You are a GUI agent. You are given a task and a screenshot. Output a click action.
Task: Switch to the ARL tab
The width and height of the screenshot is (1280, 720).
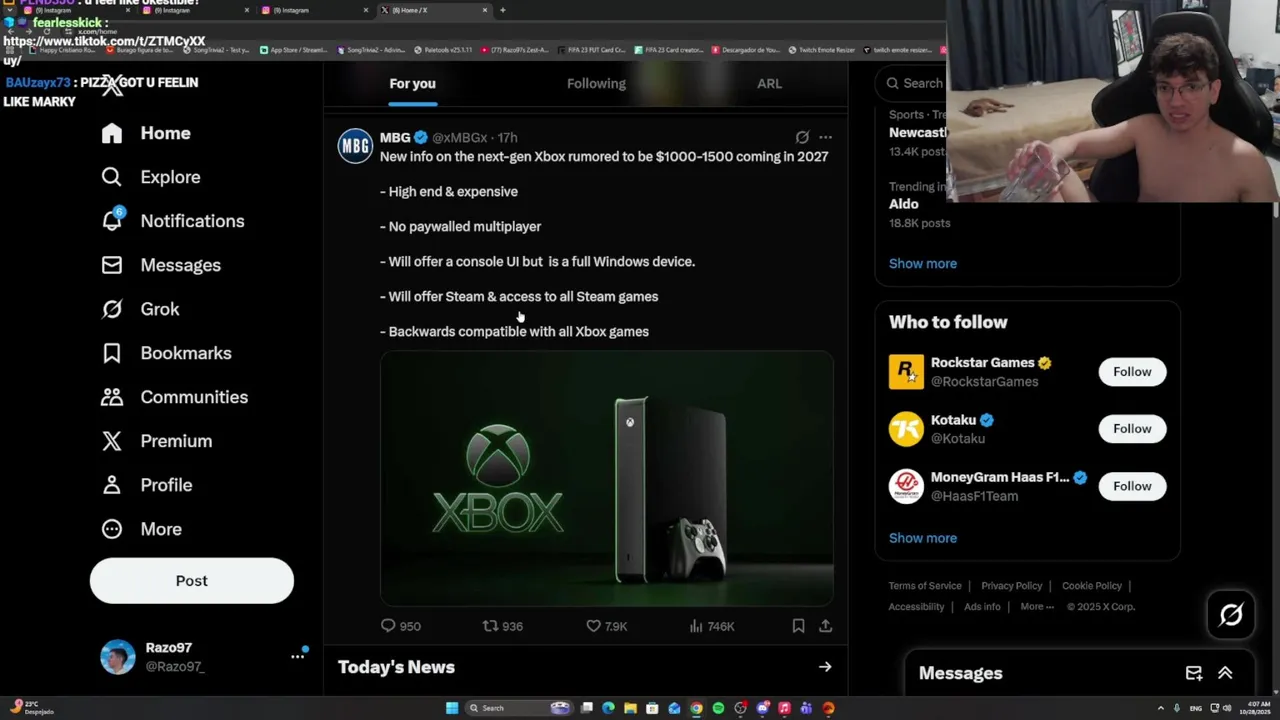pyautogui.click(x=769, y=84)
